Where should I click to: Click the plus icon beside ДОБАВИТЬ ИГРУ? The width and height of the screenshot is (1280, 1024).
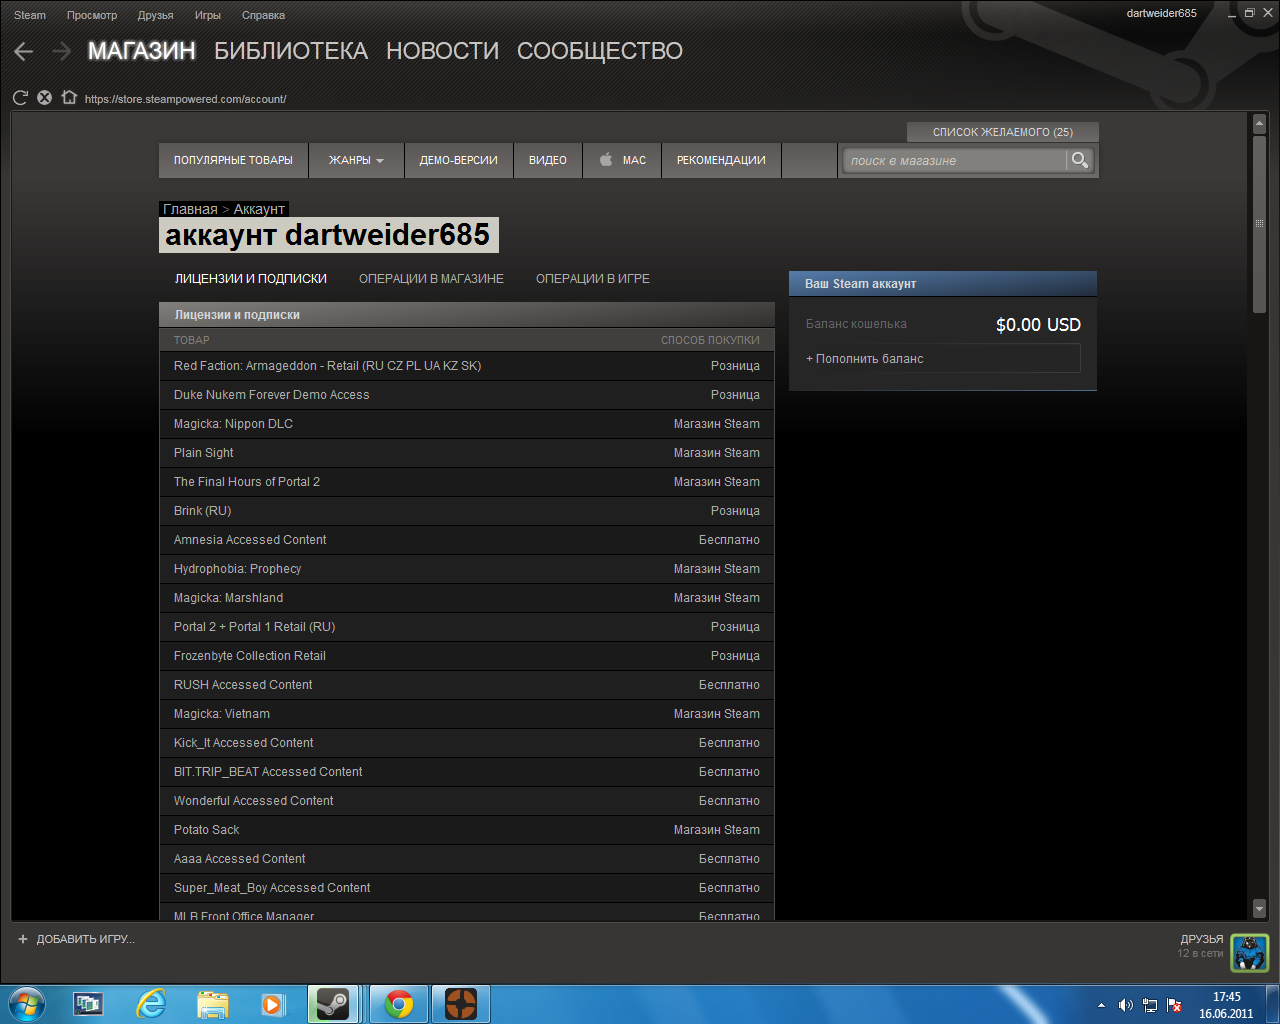[x=23, y=939]
